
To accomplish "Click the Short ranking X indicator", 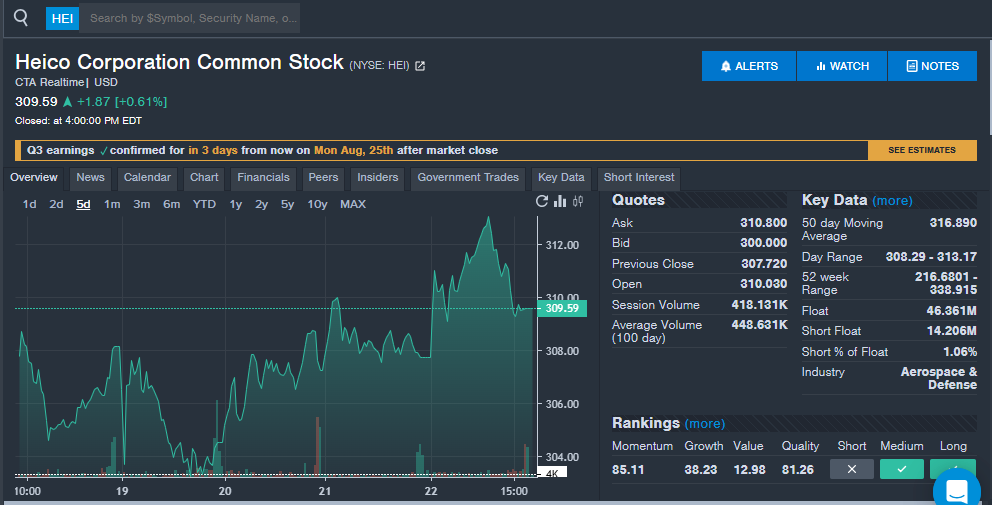I will coord(852,469).
